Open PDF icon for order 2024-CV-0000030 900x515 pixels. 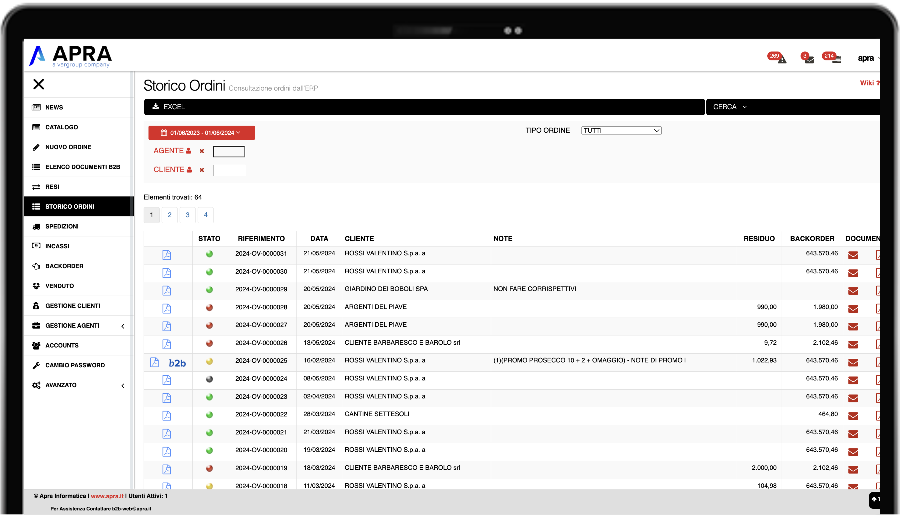pyautogui.click(x=166, y=273)
